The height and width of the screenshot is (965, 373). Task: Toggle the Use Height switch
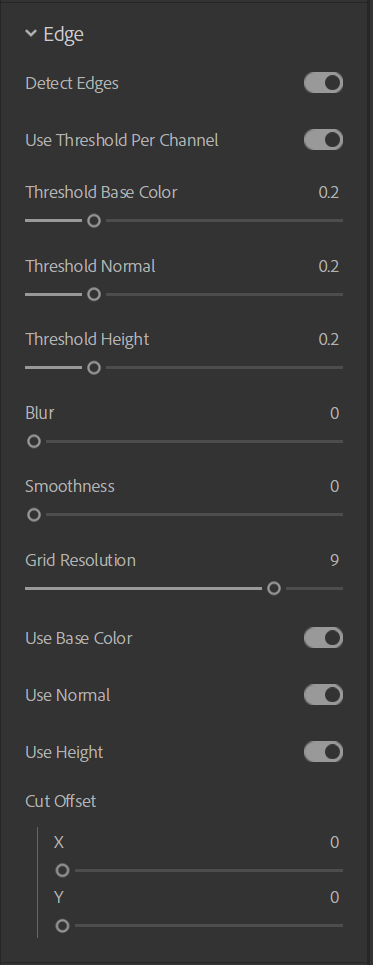point(323,751)
